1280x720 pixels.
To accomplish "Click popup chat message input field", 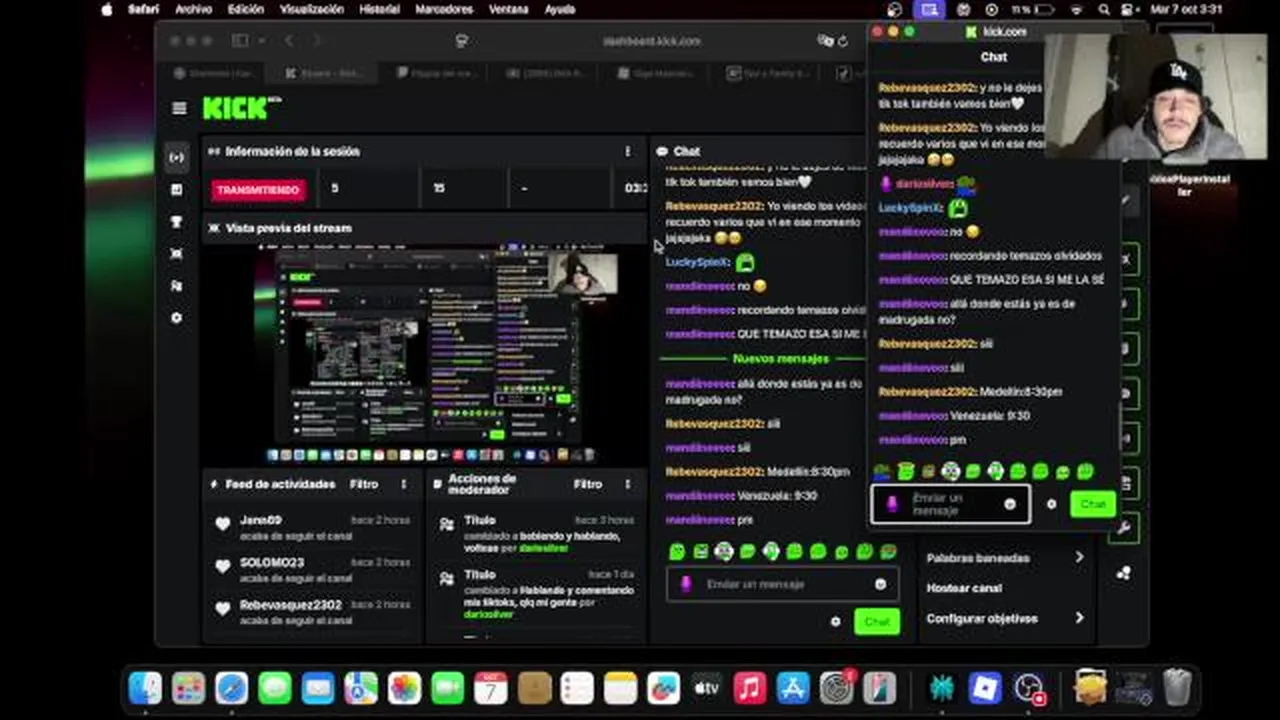I will [950, 504].
